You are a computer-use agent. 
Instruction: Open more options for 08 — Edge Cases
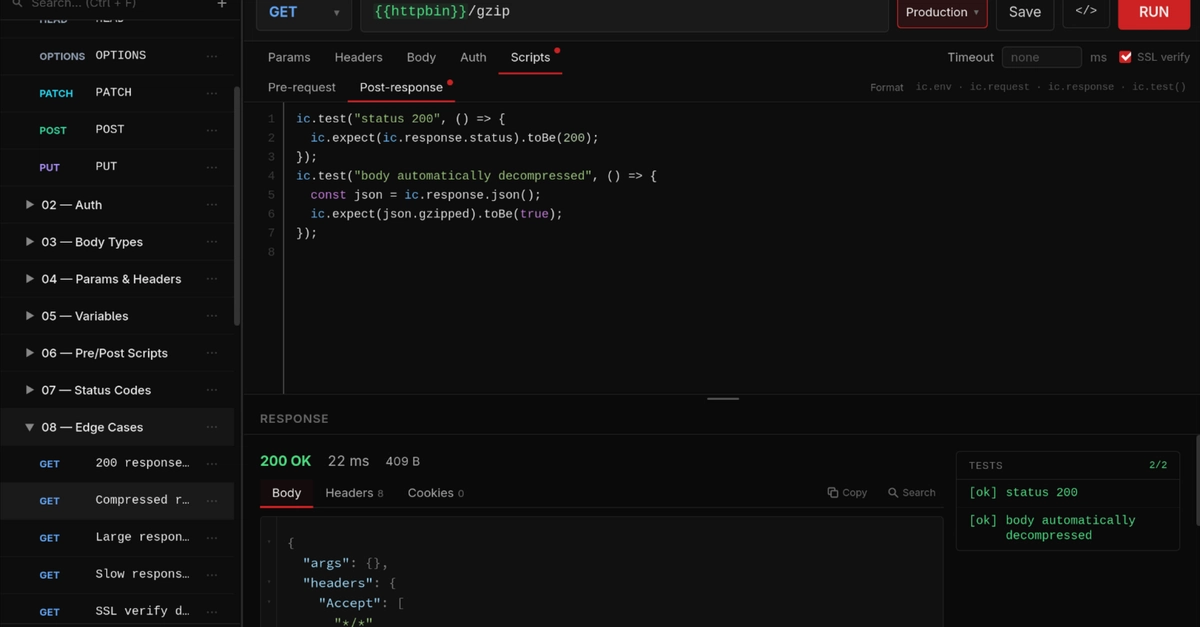212,427
